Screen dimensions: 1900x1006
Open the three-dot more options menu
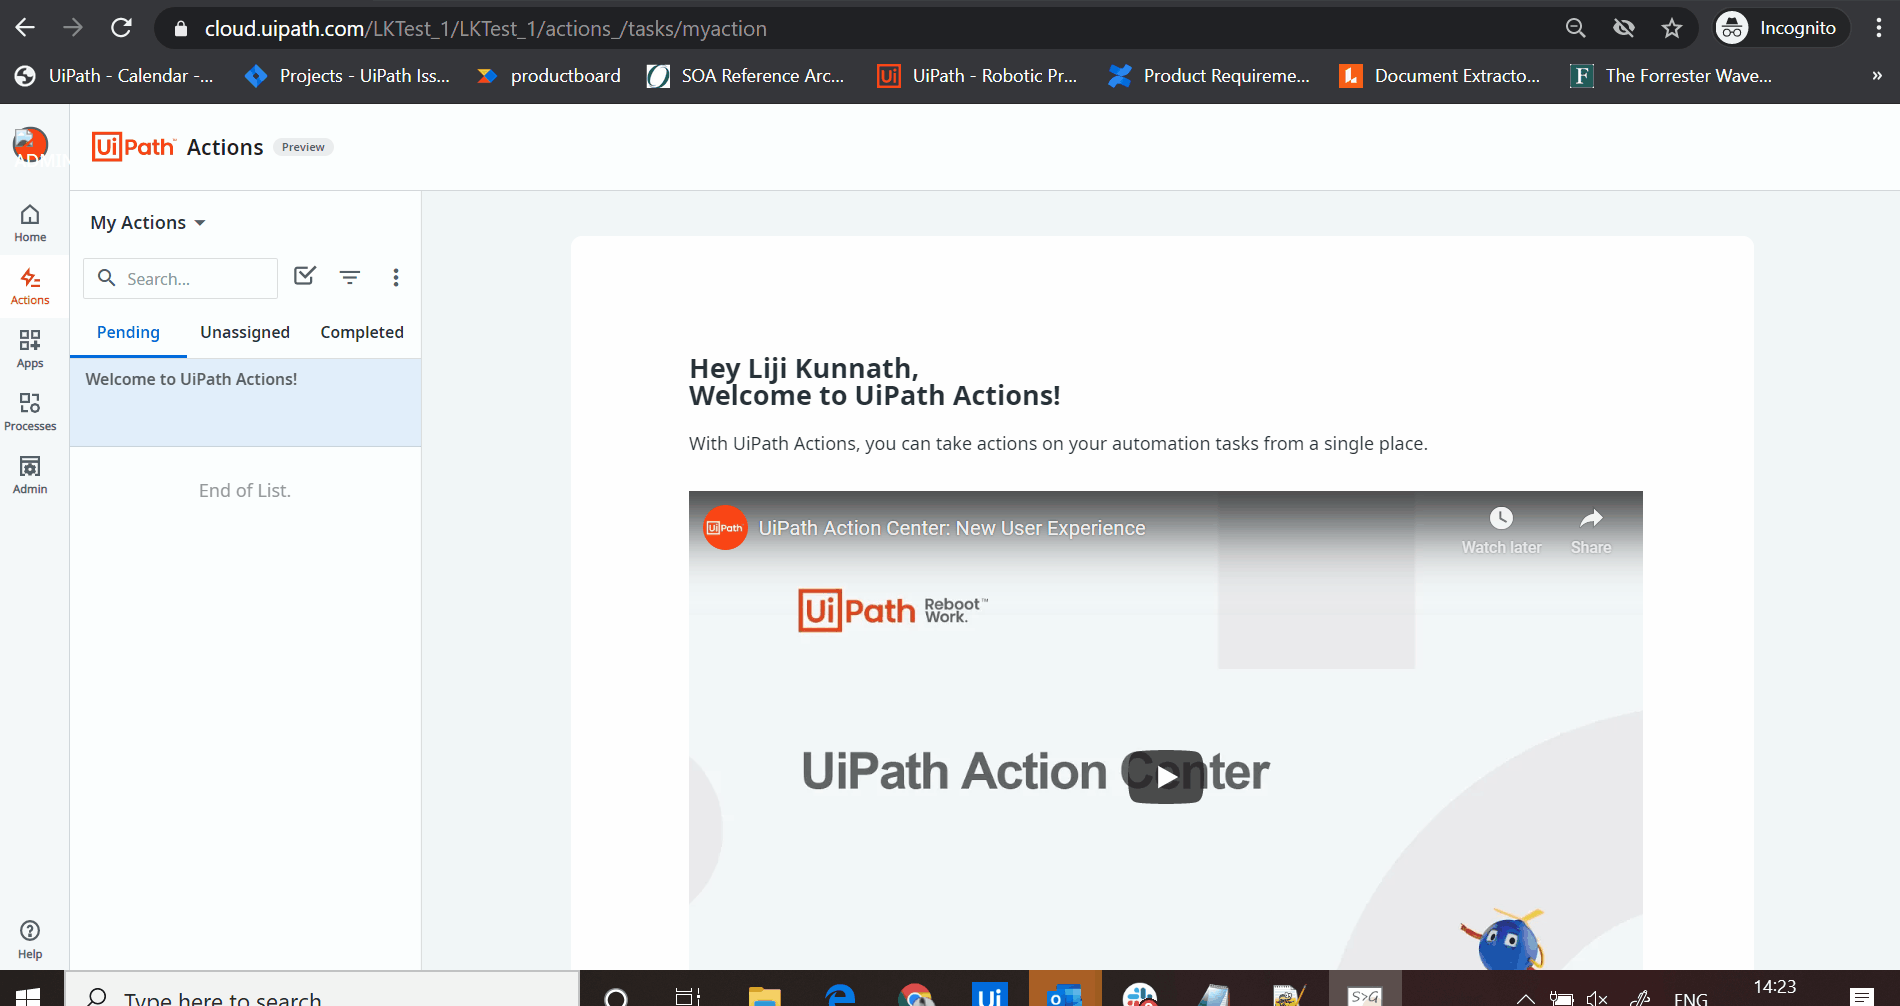[396, 277]
